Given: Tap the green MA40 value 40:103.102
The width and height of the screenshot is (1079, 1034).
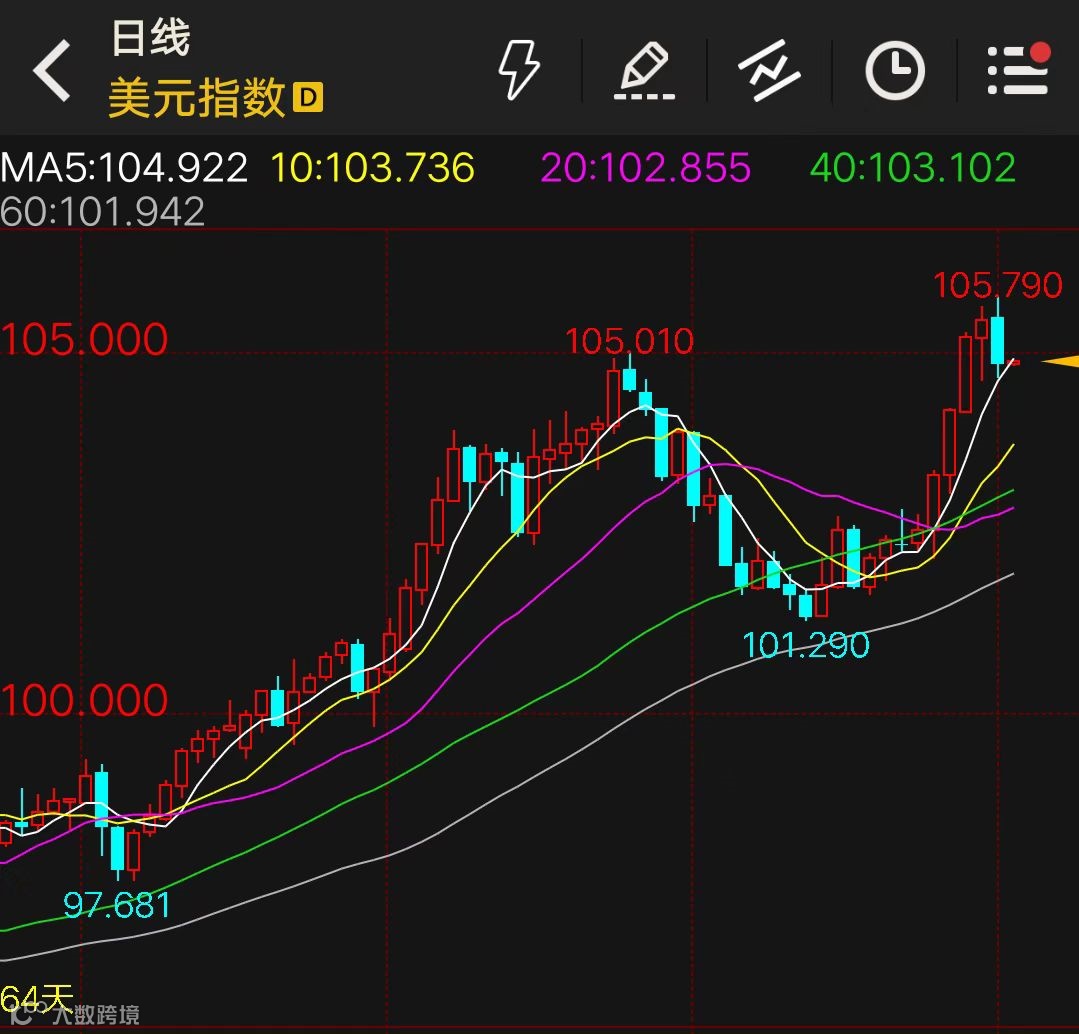Looking at the screenshot, I should (912, 168).
